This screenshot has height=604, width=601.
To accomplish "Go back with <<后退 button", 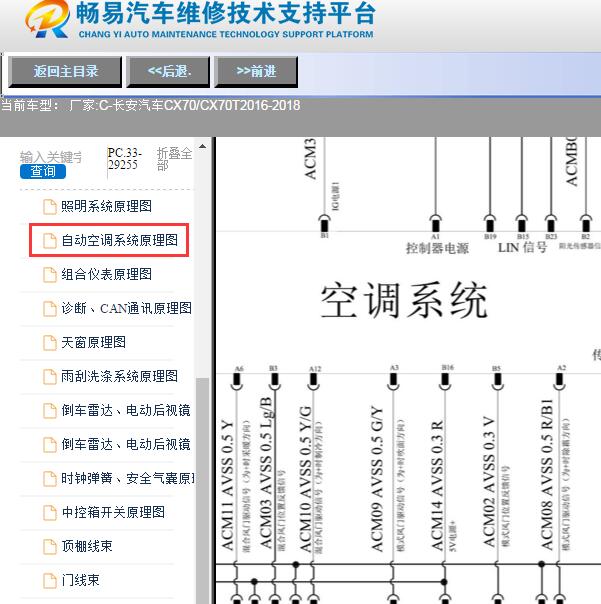I will tap(168, 72).
